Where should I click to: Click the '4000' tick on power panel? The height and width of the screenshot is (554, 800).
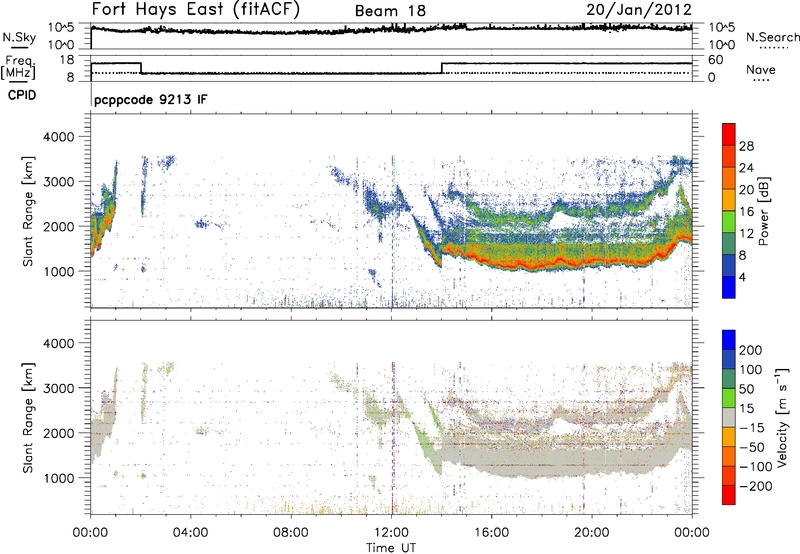(58, 137)
